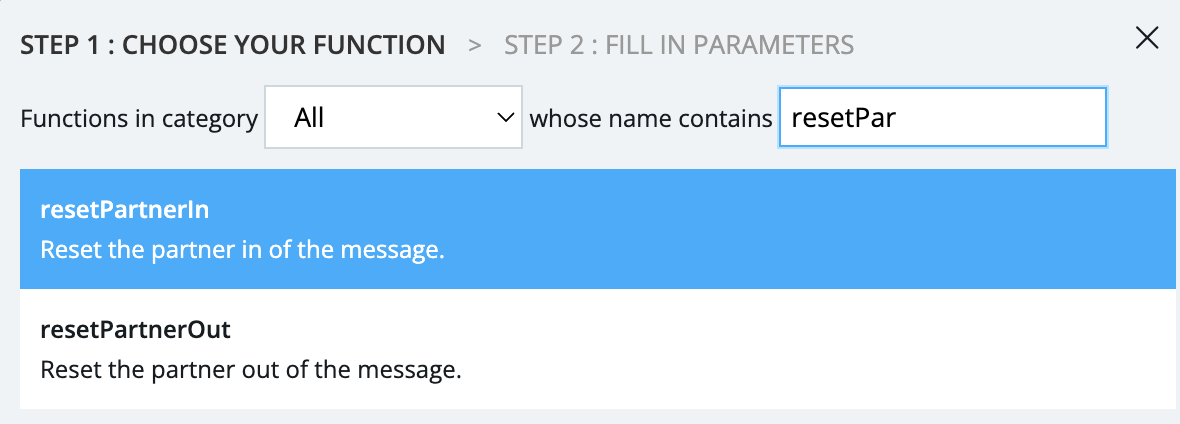Click Step 1: Choose Your Function heading

(x=233, y=44)
